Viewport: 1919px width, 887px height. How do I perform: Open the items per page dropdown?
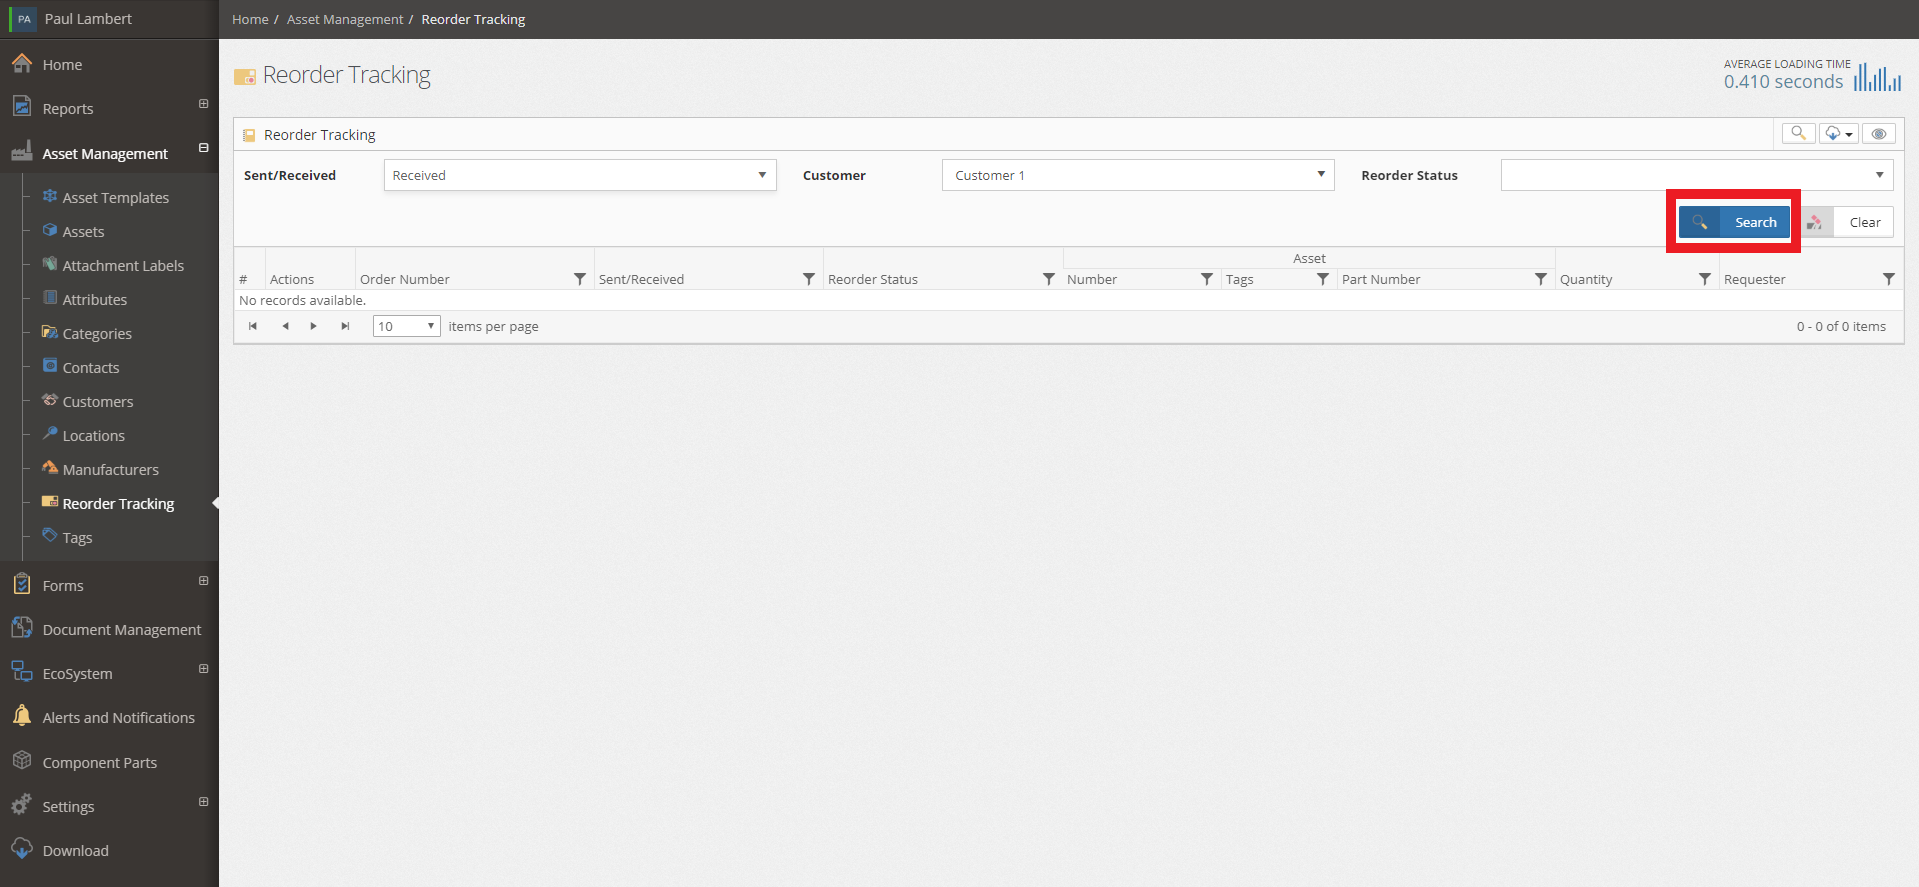pyautogui.click(x=406, y=326)
